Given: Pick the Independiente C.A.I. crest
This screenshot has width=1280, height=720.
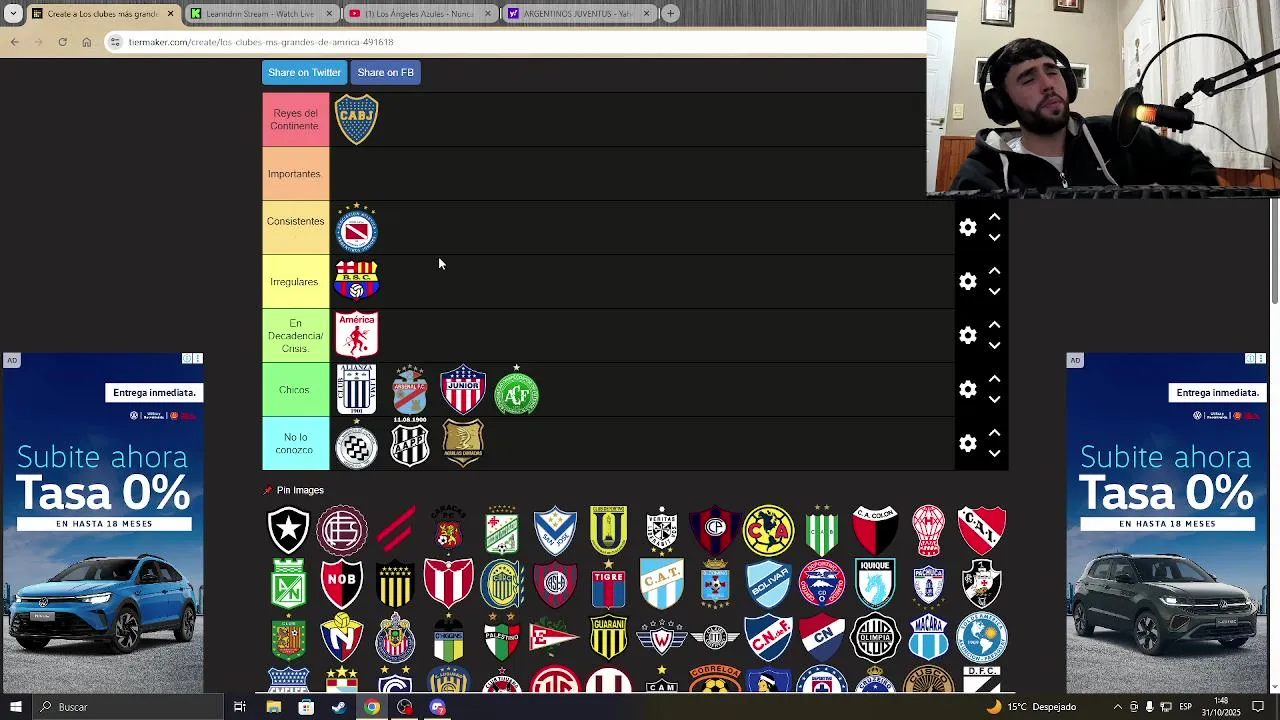Looking at the screenshot, I should tap(982, 530).
